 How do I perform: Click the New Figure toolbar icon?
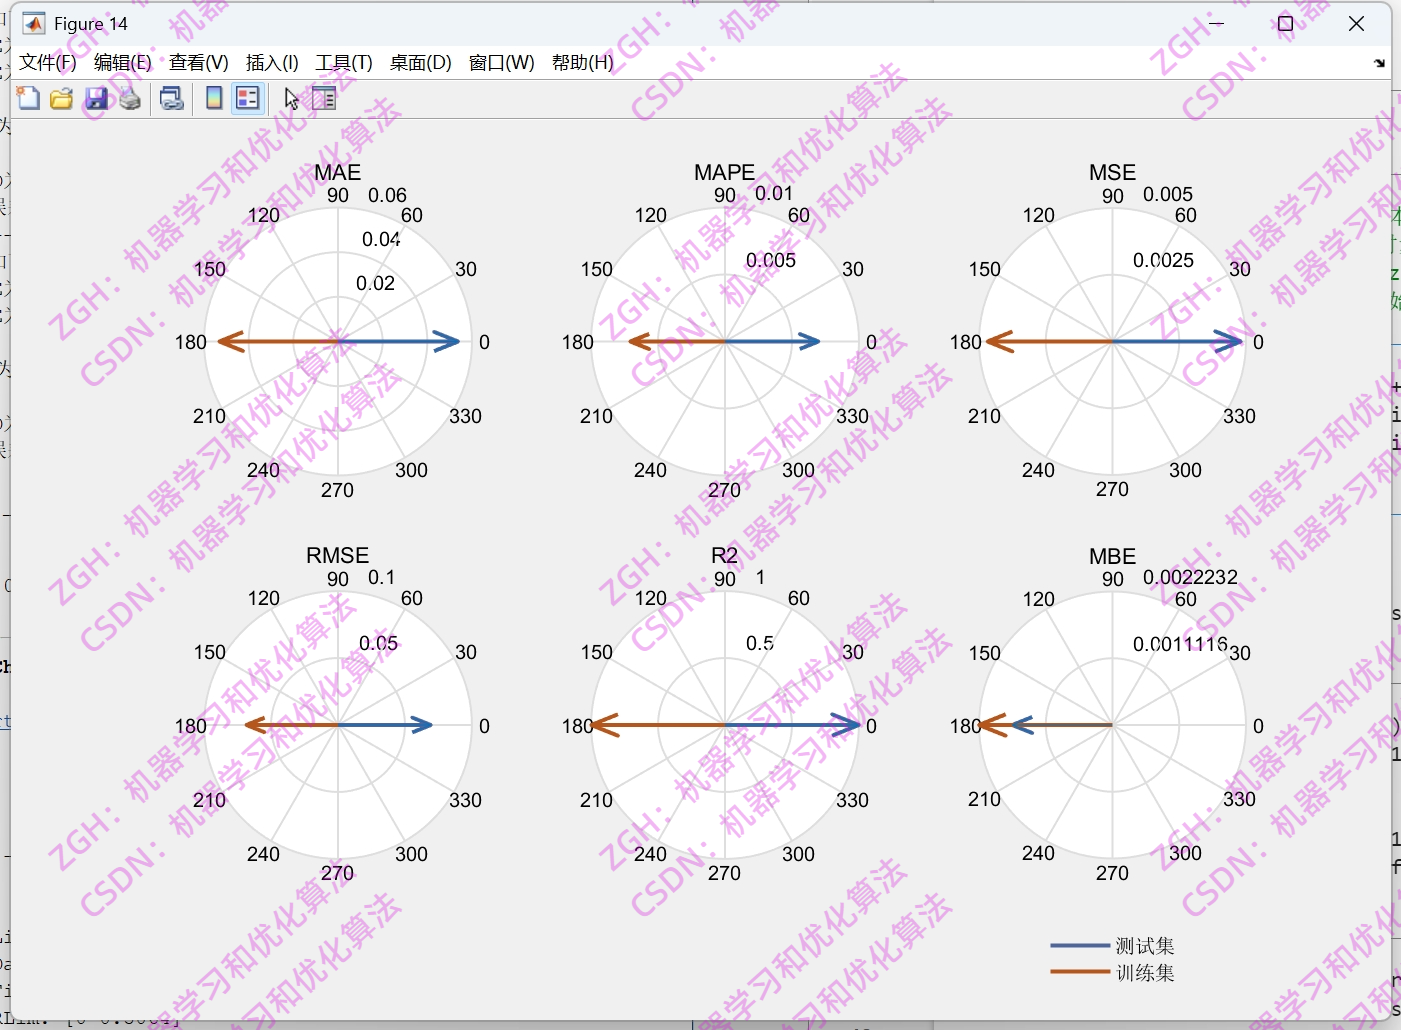pyautogui.click(x=28, y=98)
